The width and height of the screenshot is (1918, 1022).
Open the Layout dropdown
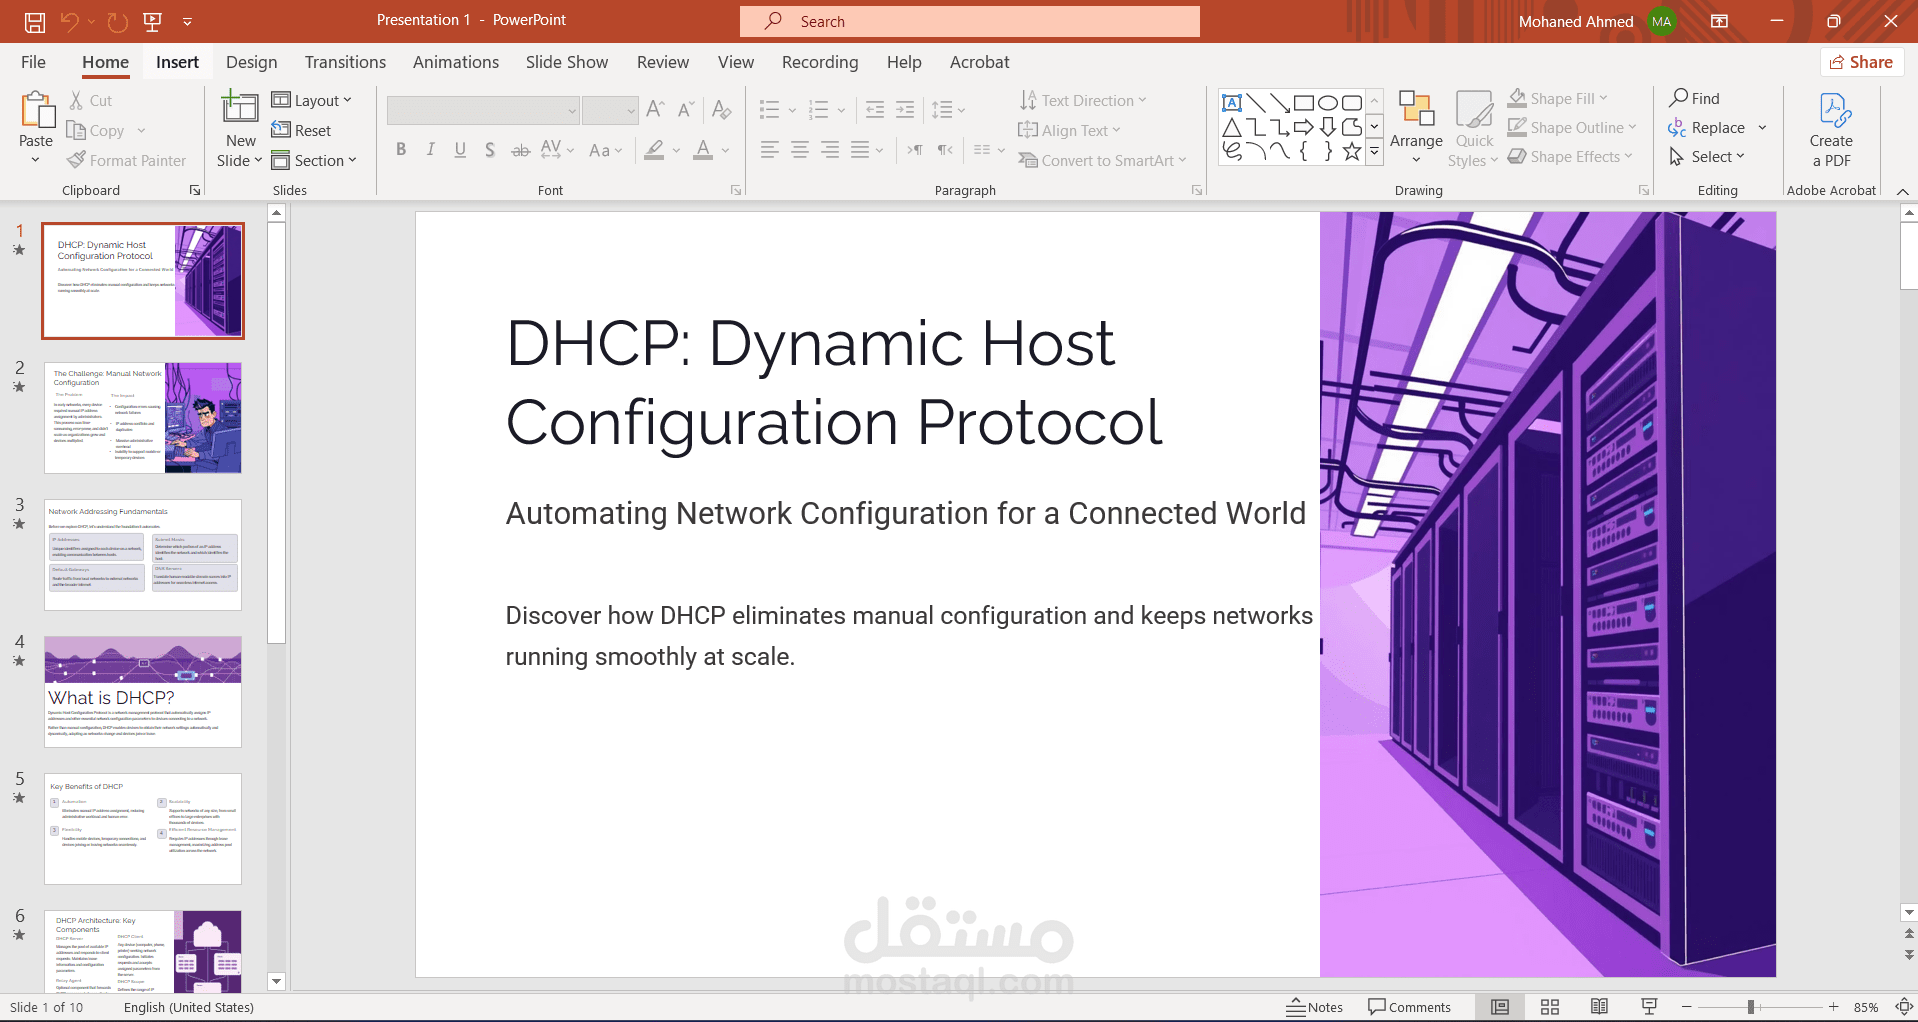point(312,100)
